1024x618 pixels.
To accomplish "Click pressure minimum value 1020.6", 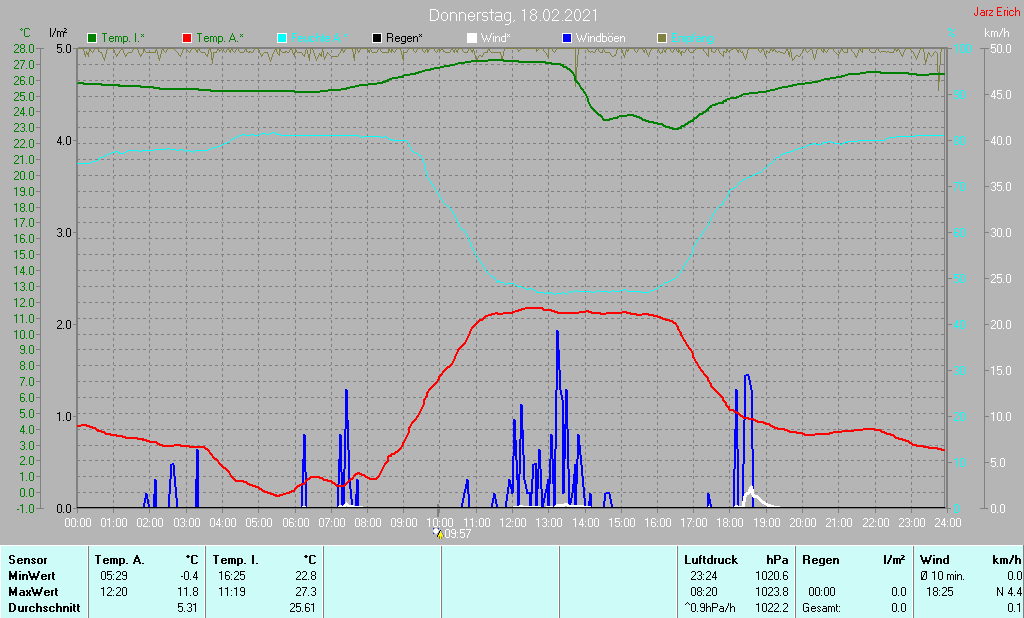I will click(x=772, y=576).
